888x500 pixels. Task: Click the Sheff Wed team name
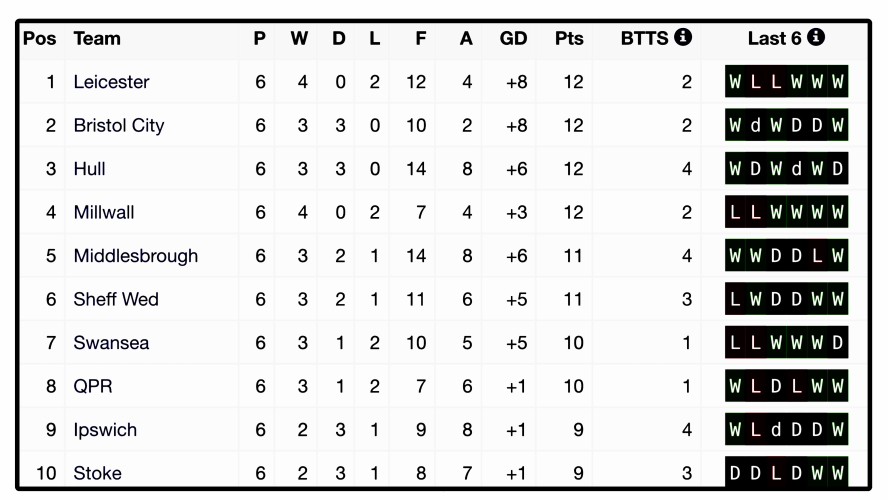point(116,299)
